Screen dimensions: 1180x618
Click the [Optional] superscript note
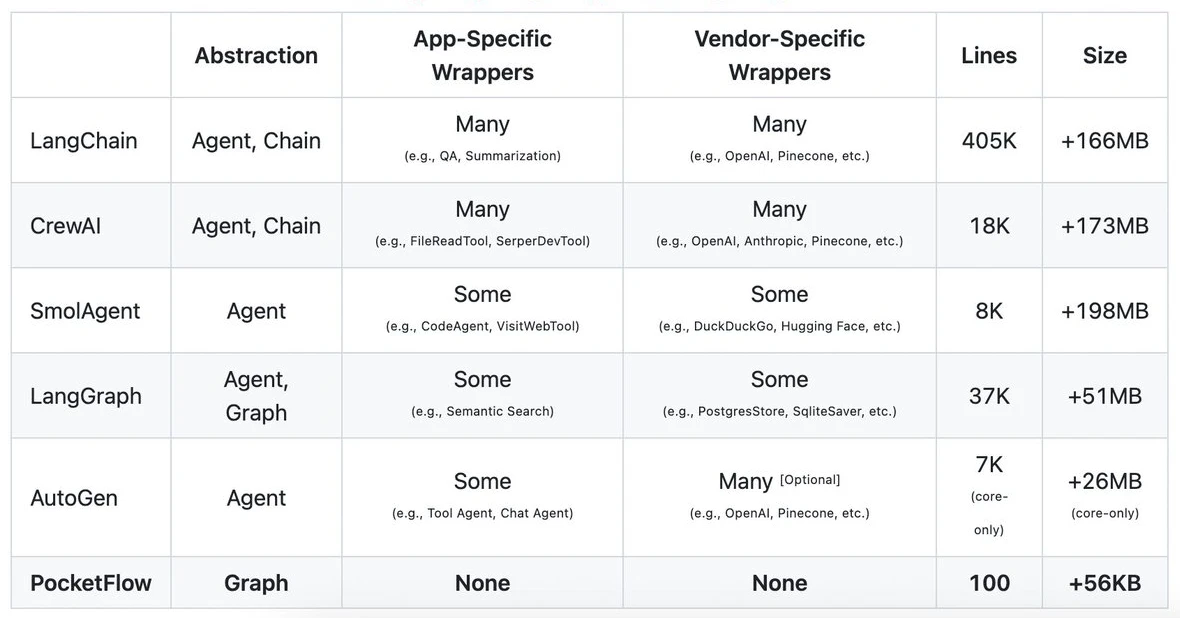pyautogui.click(x=810, y=479)
